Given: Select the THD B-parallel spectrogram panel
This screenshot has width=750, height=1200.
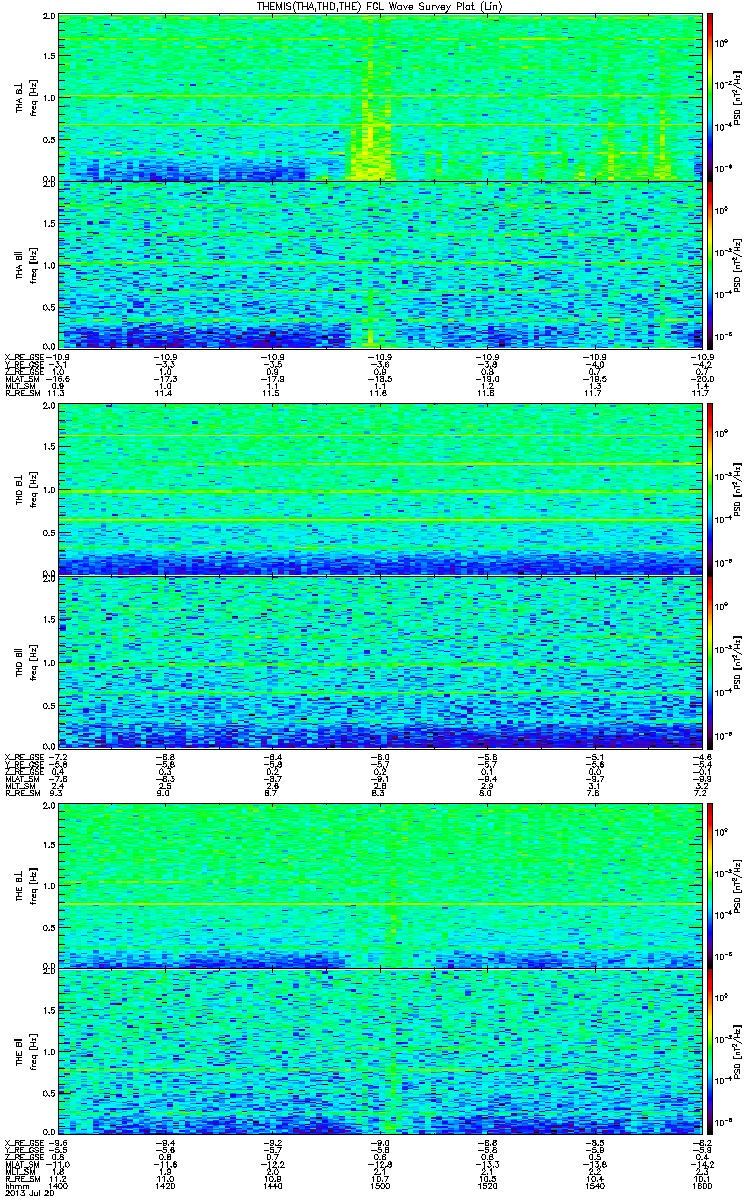Looking at the screenshot, I should (x=379, y=661).
